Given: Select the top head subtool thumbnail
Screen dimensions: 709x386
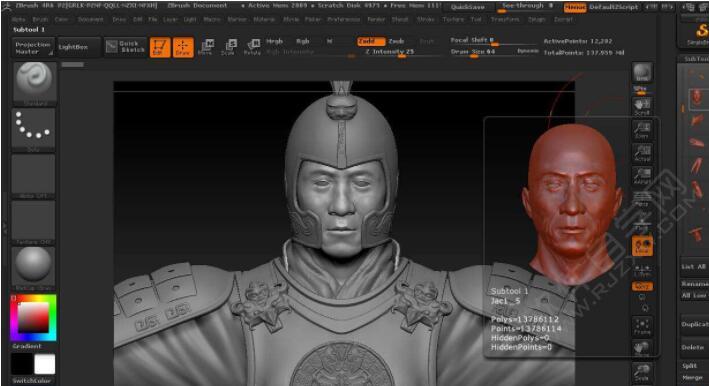Looking at the screenshot, I should point(696,98).
